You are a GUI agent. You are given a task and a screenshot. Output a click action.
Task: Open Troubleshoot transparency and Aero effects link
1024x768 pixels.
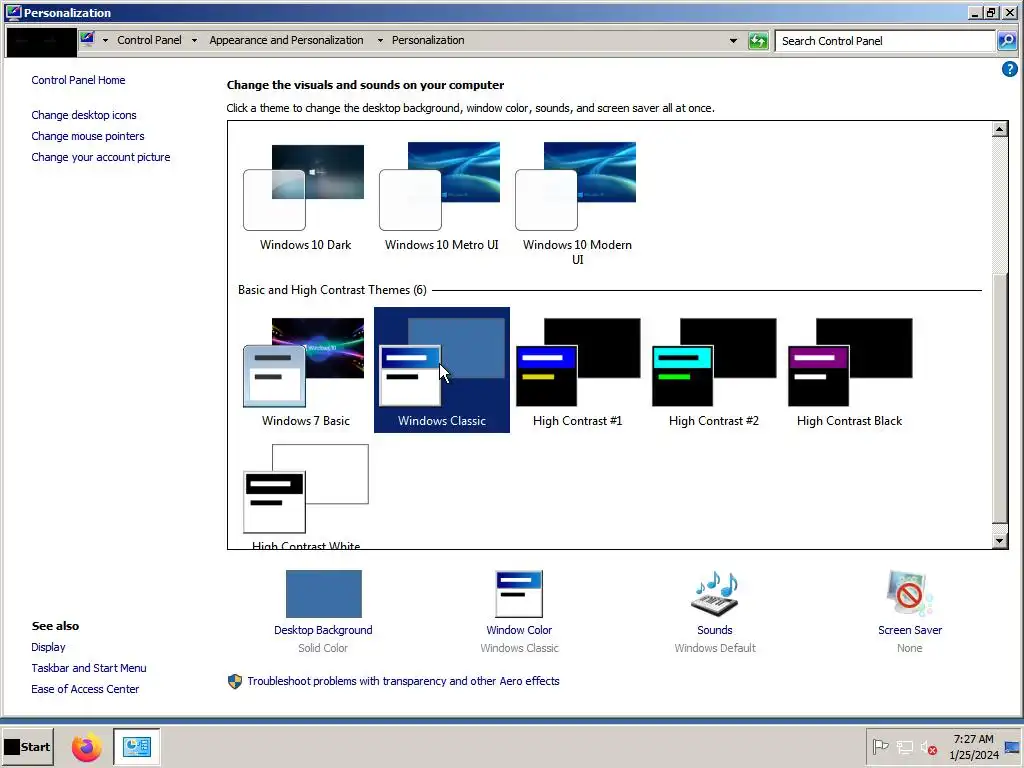click(403, 681)
